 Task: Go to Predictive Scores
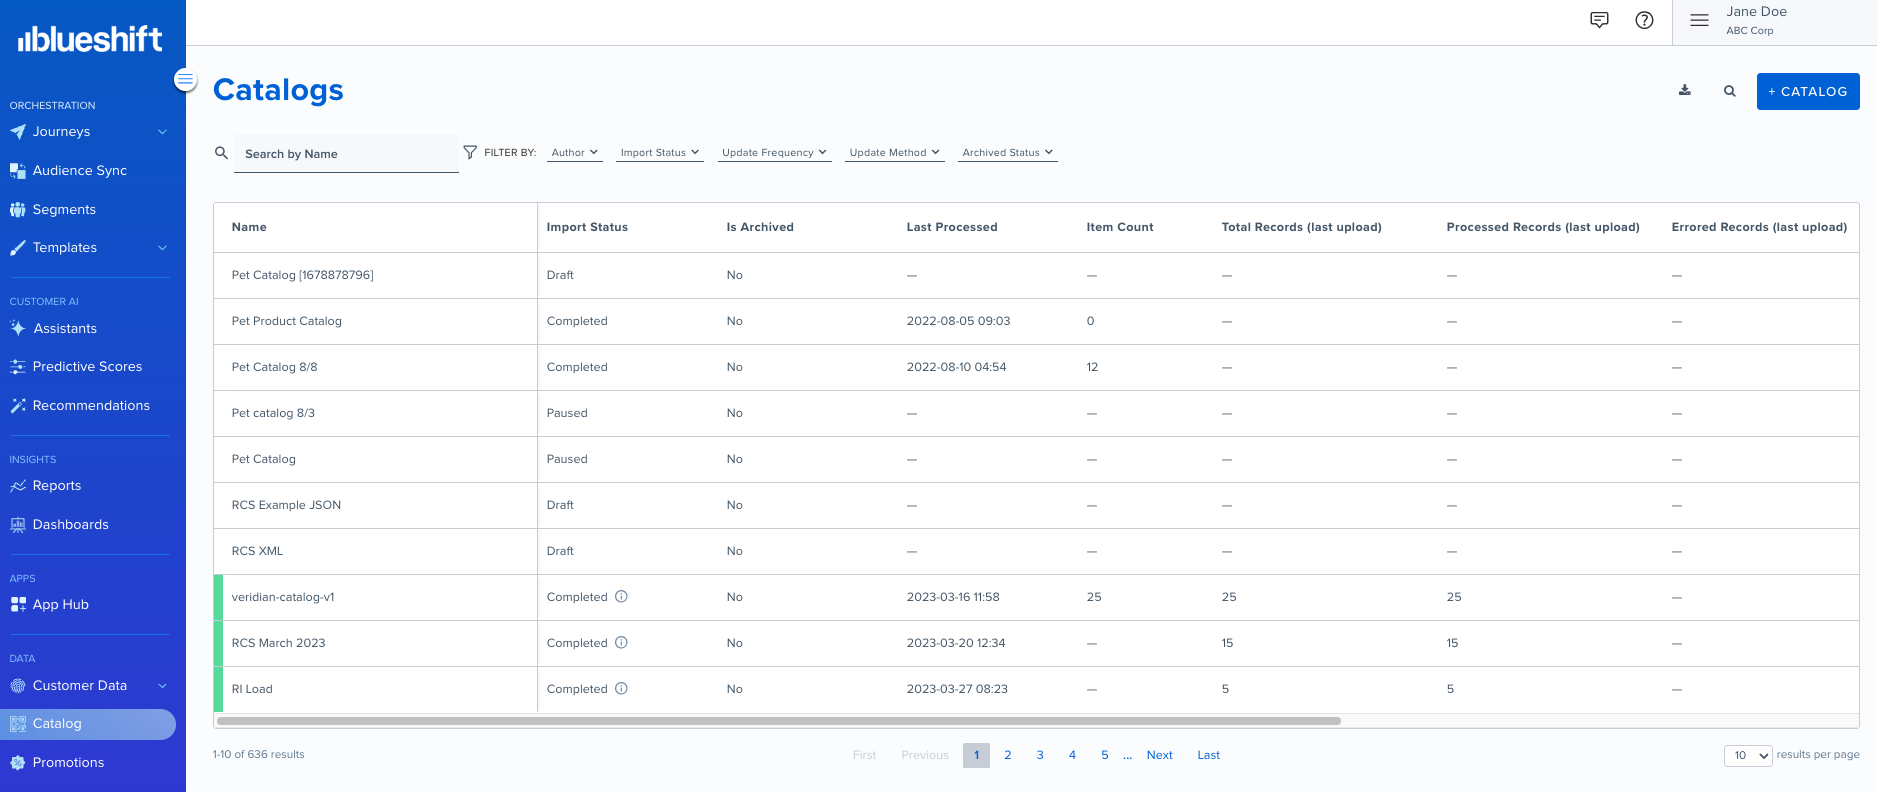[88, 367]
